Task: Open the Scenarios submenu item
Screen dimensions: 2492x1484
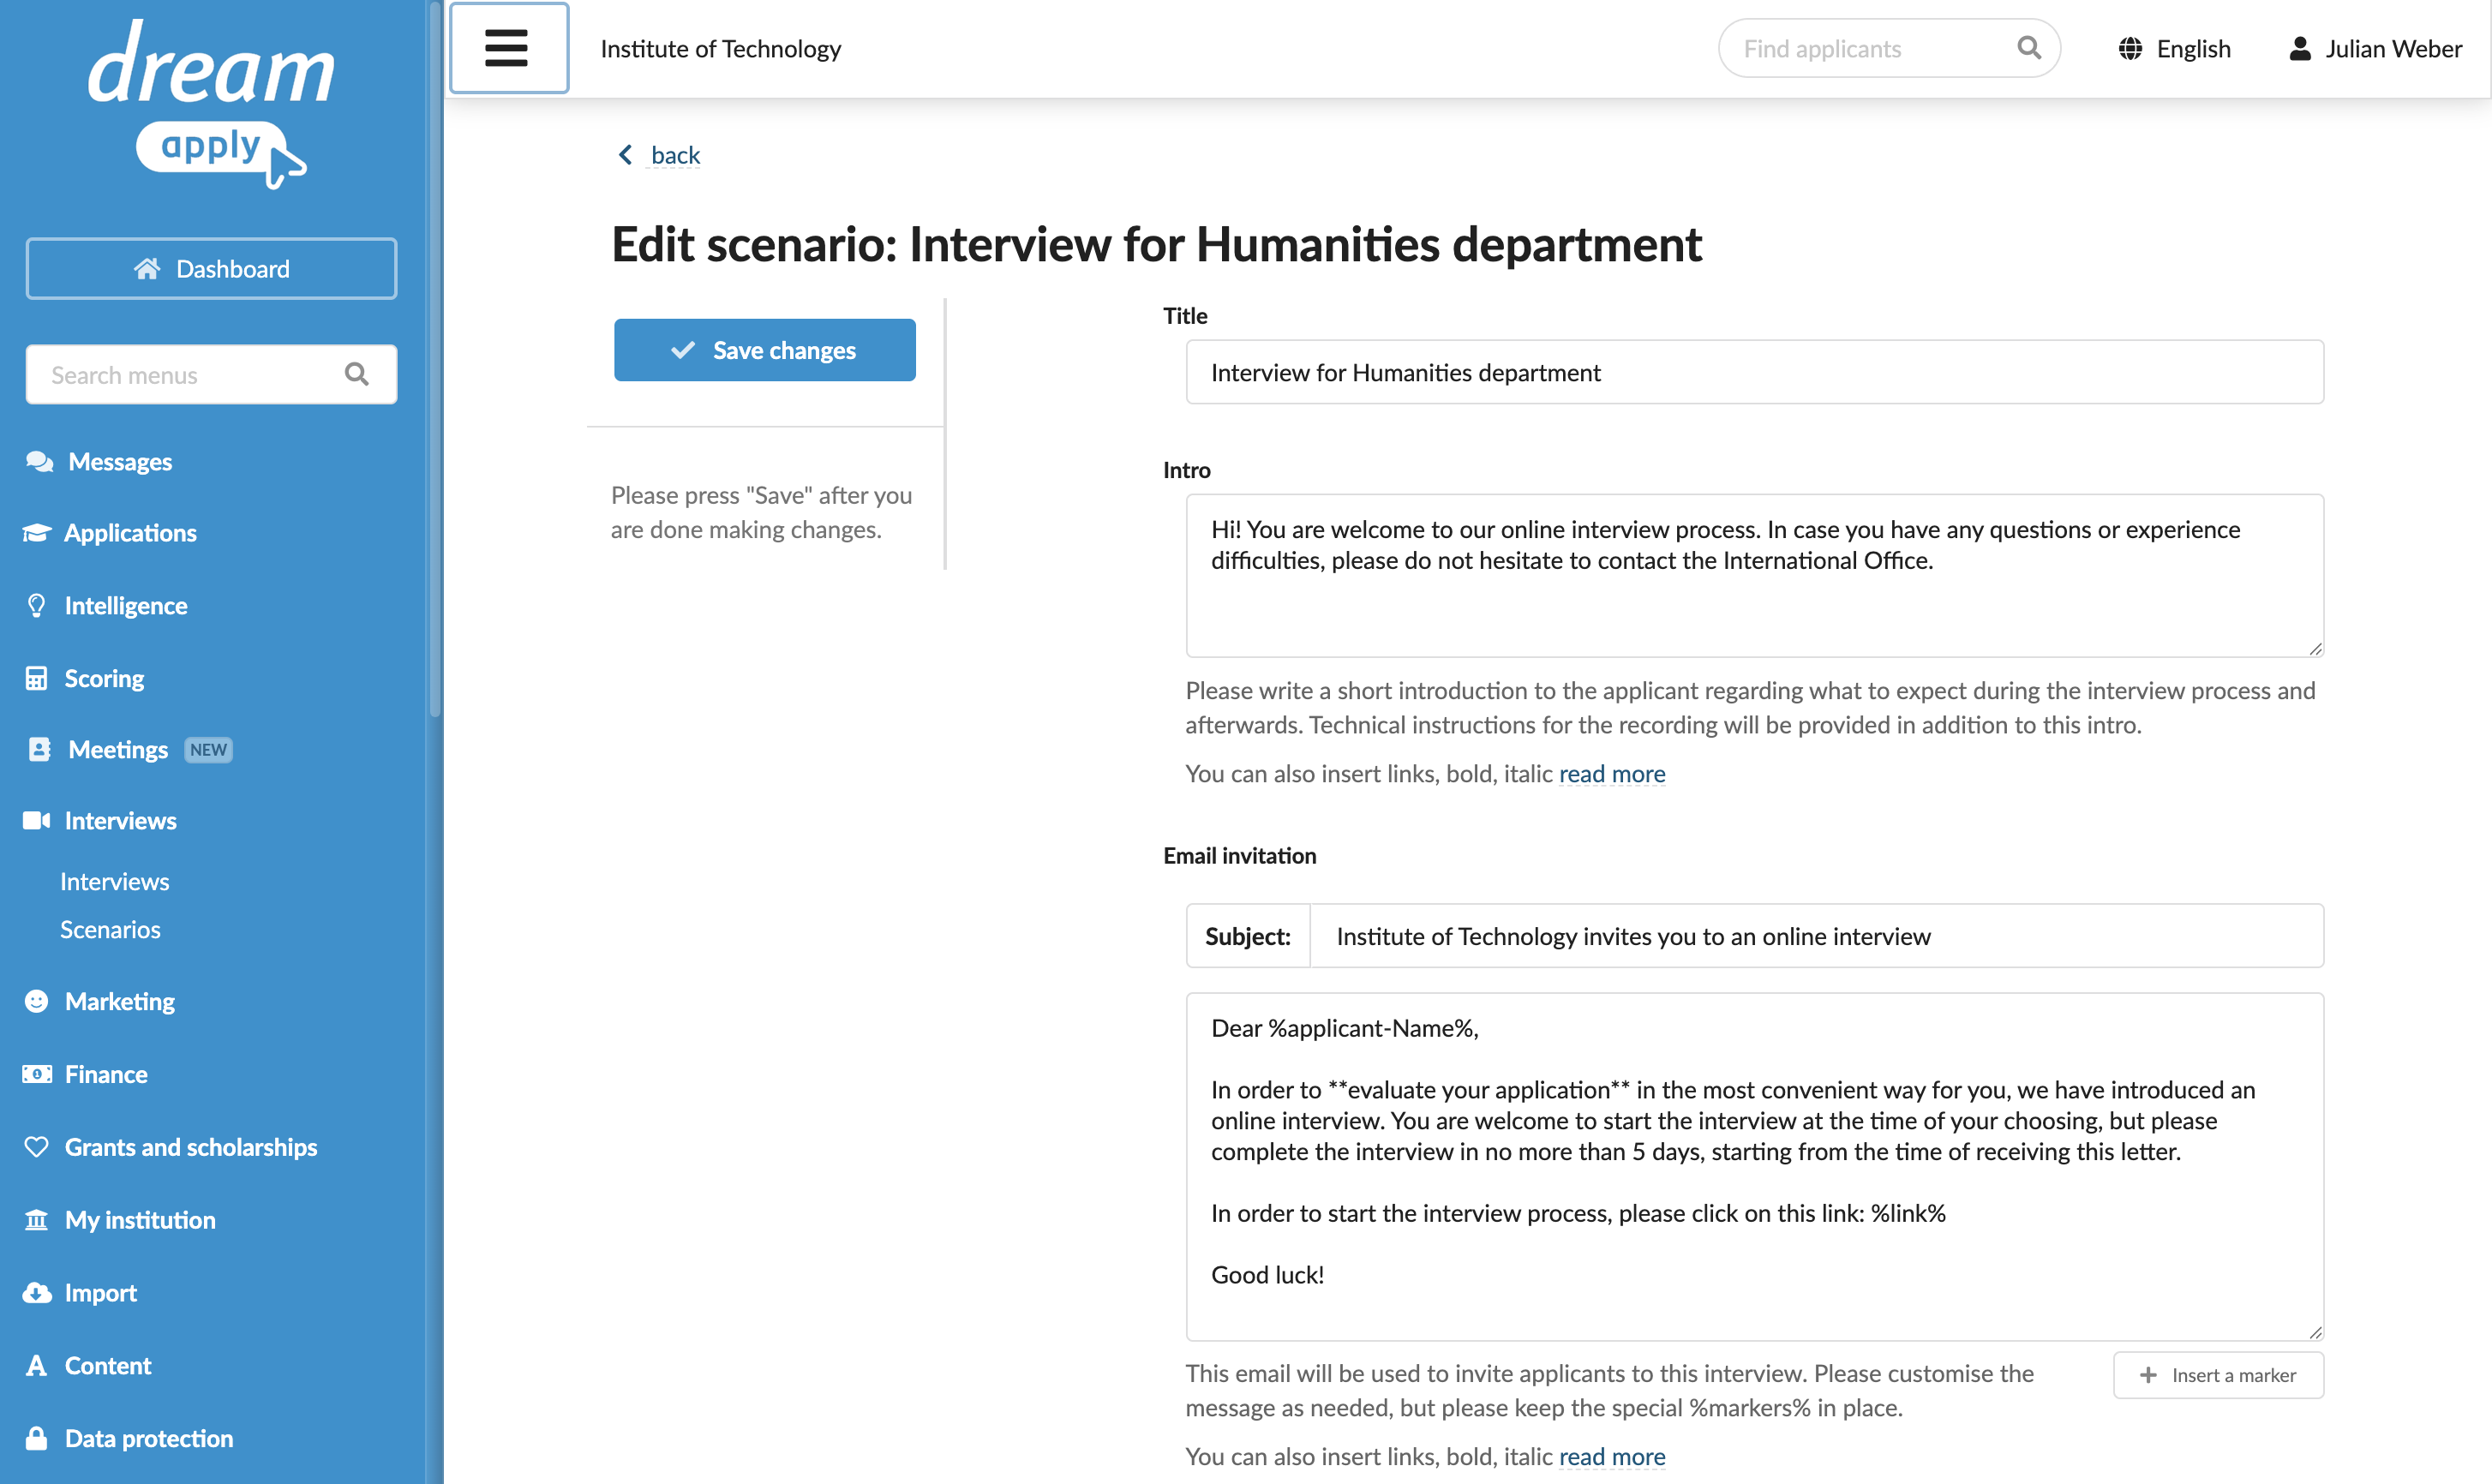Action: pyautogui.click(x=110, y=929)
